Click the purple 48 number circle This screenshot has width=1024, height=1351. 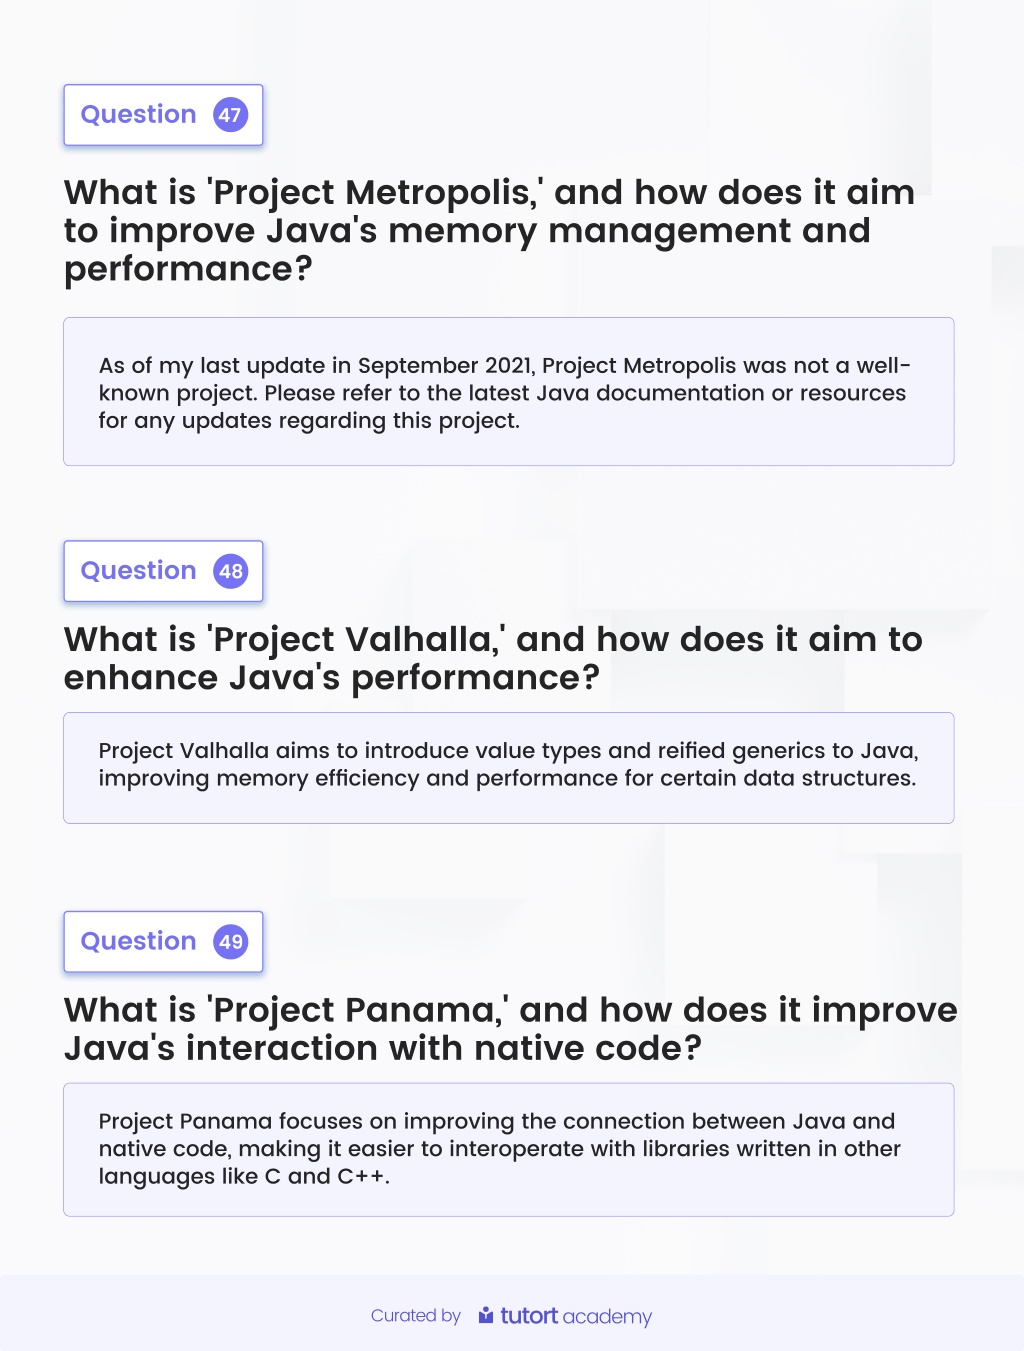tap(231, 571)
